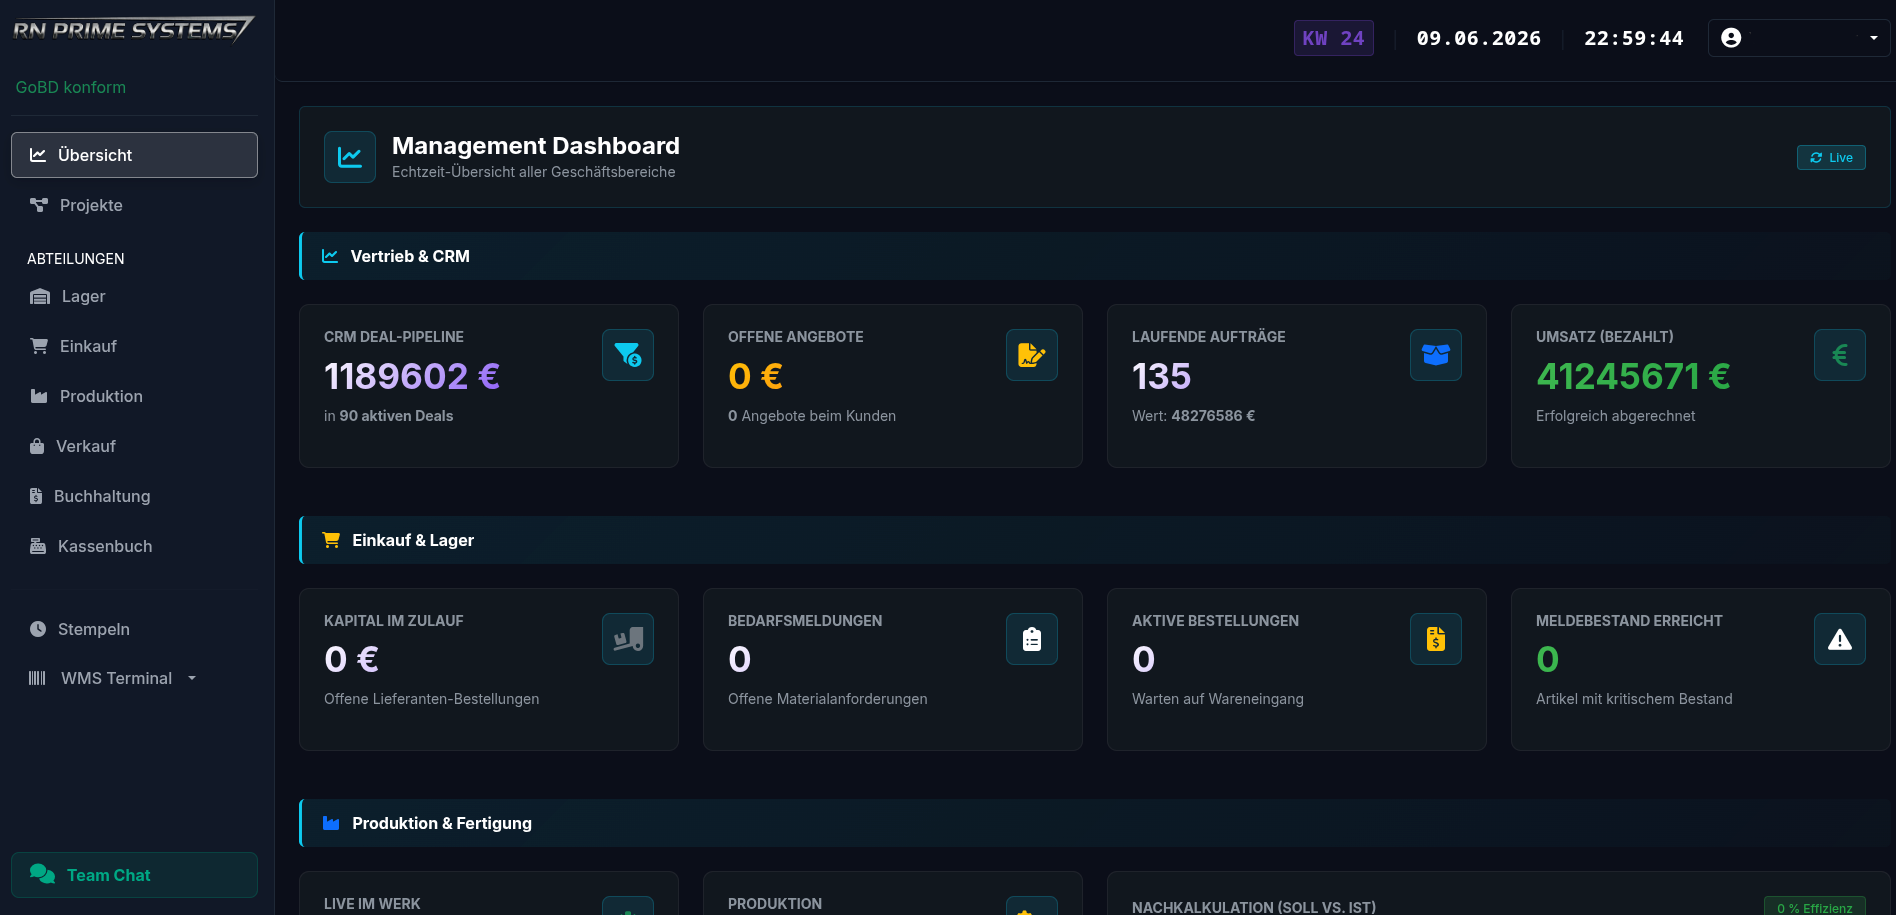Screen dimensions: 1896x915
Task: Open Projekte in the sidebar
Action: tap(134, 205)
